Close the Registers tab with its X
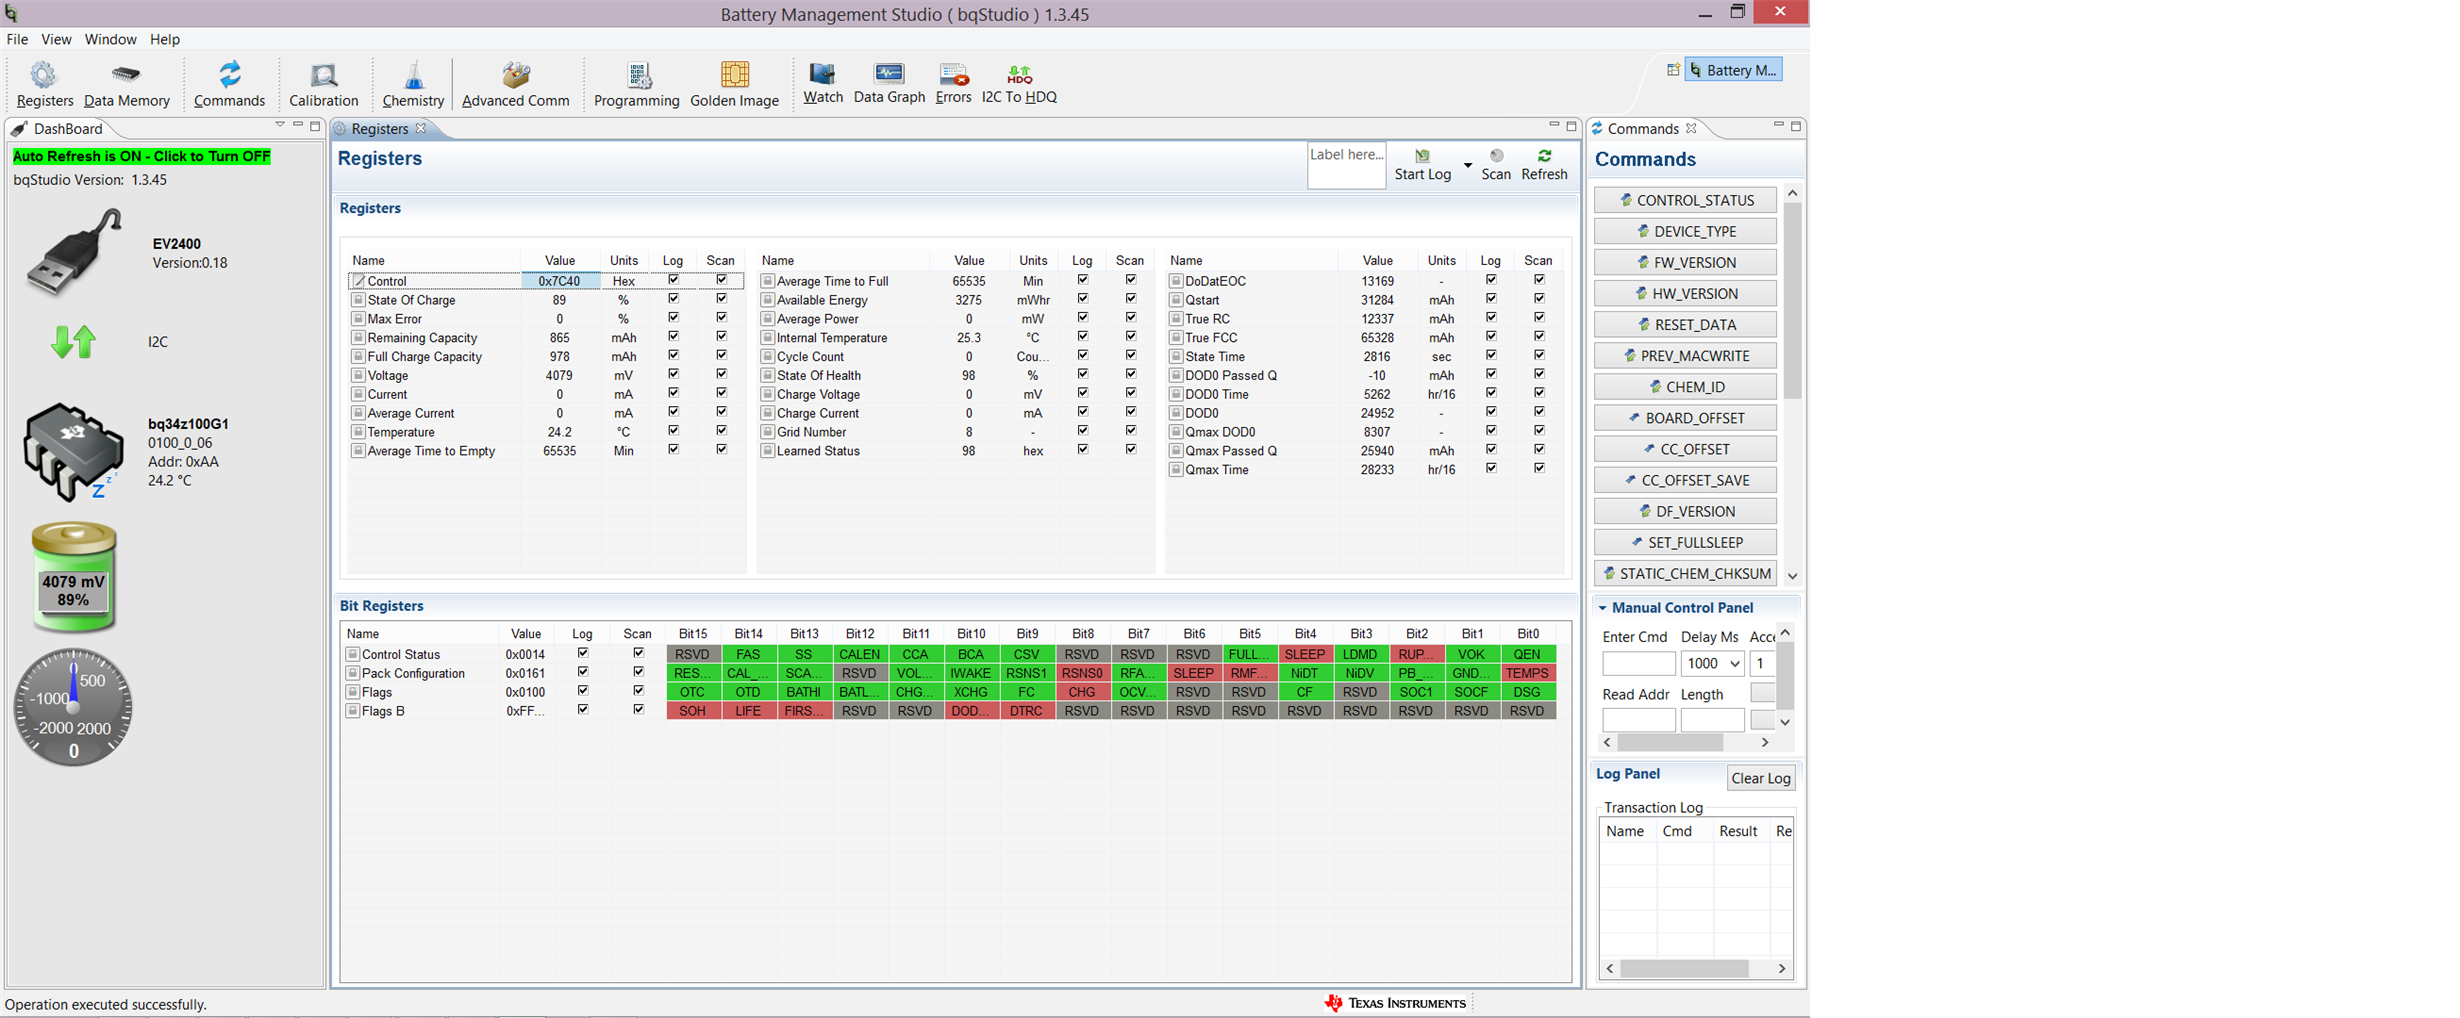2460x1018 pixels. click(421, 128)
